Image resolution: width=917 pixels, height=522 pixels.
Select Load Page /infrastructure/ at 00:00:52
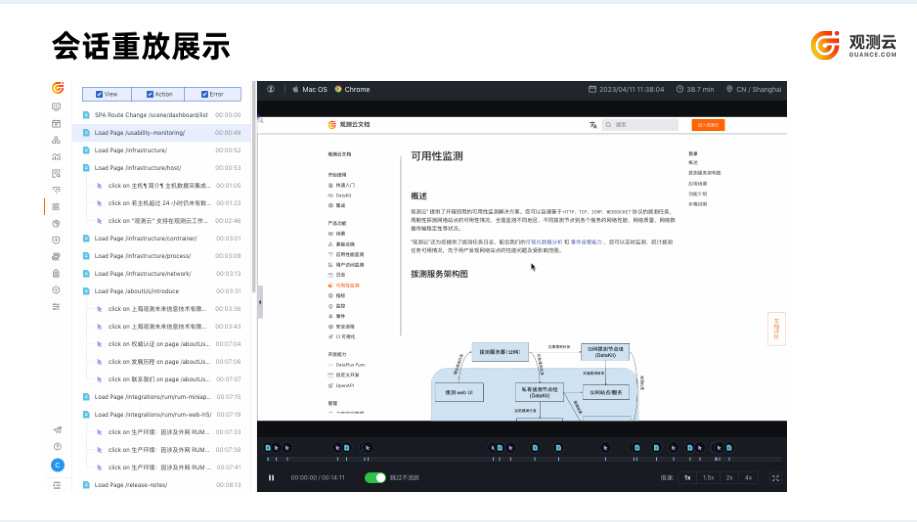pyautogui.click(x=162, y=150)
